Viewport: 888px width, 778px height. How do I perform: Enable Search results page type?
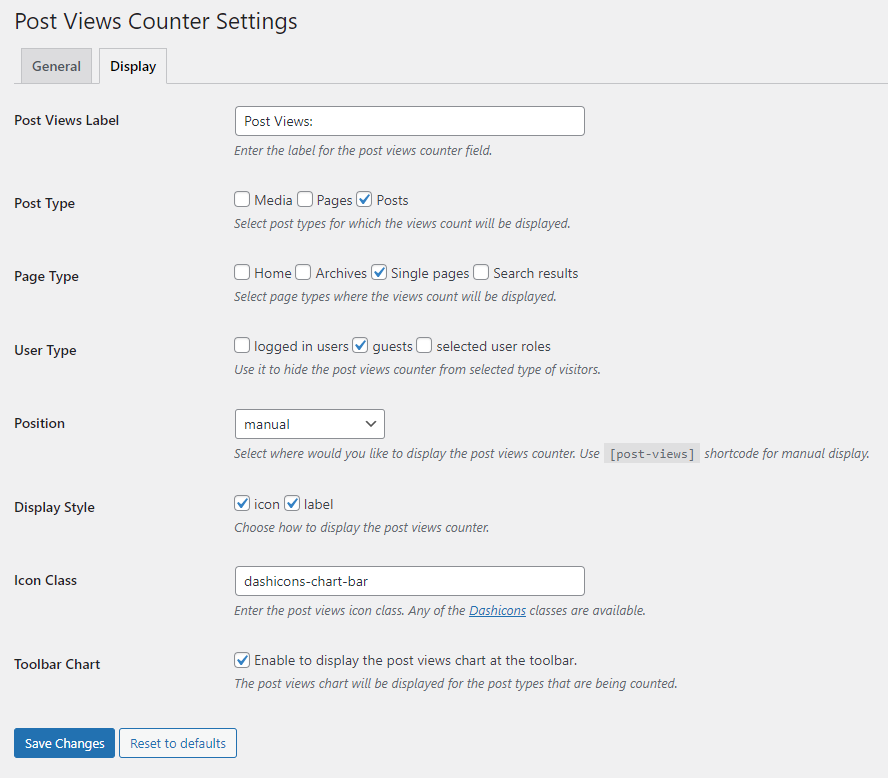click(x=480, y=271)
